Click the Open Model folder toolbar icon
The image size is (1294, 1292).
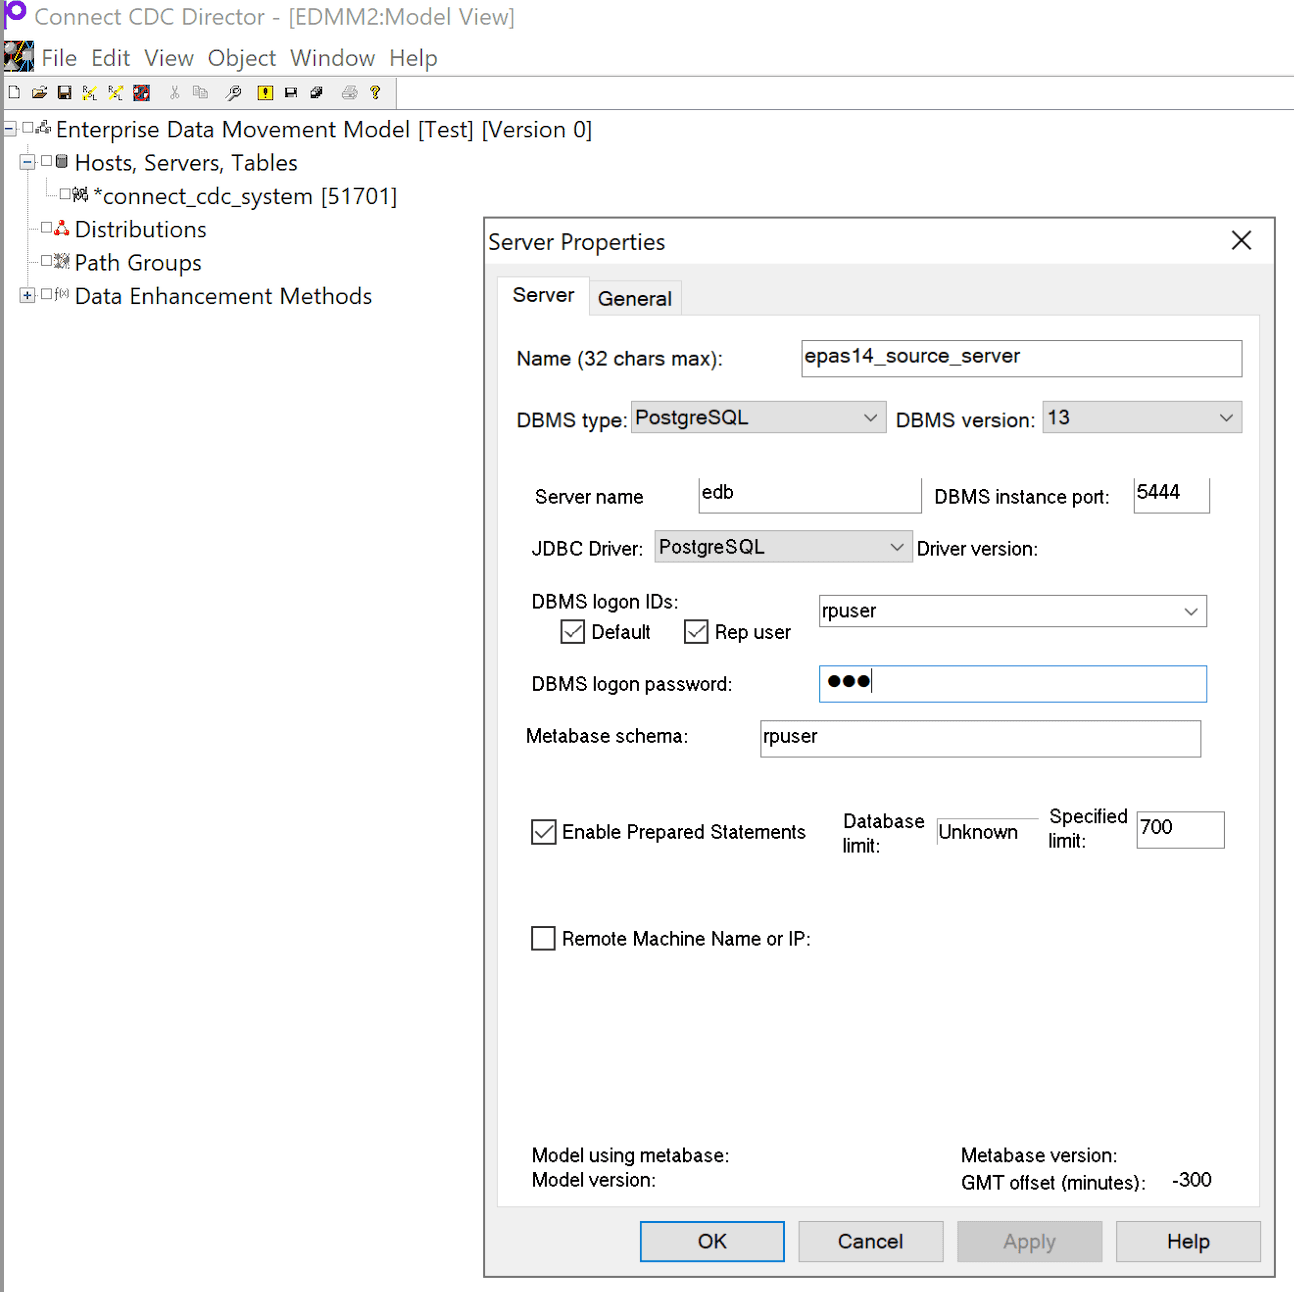tap(39, 92)
